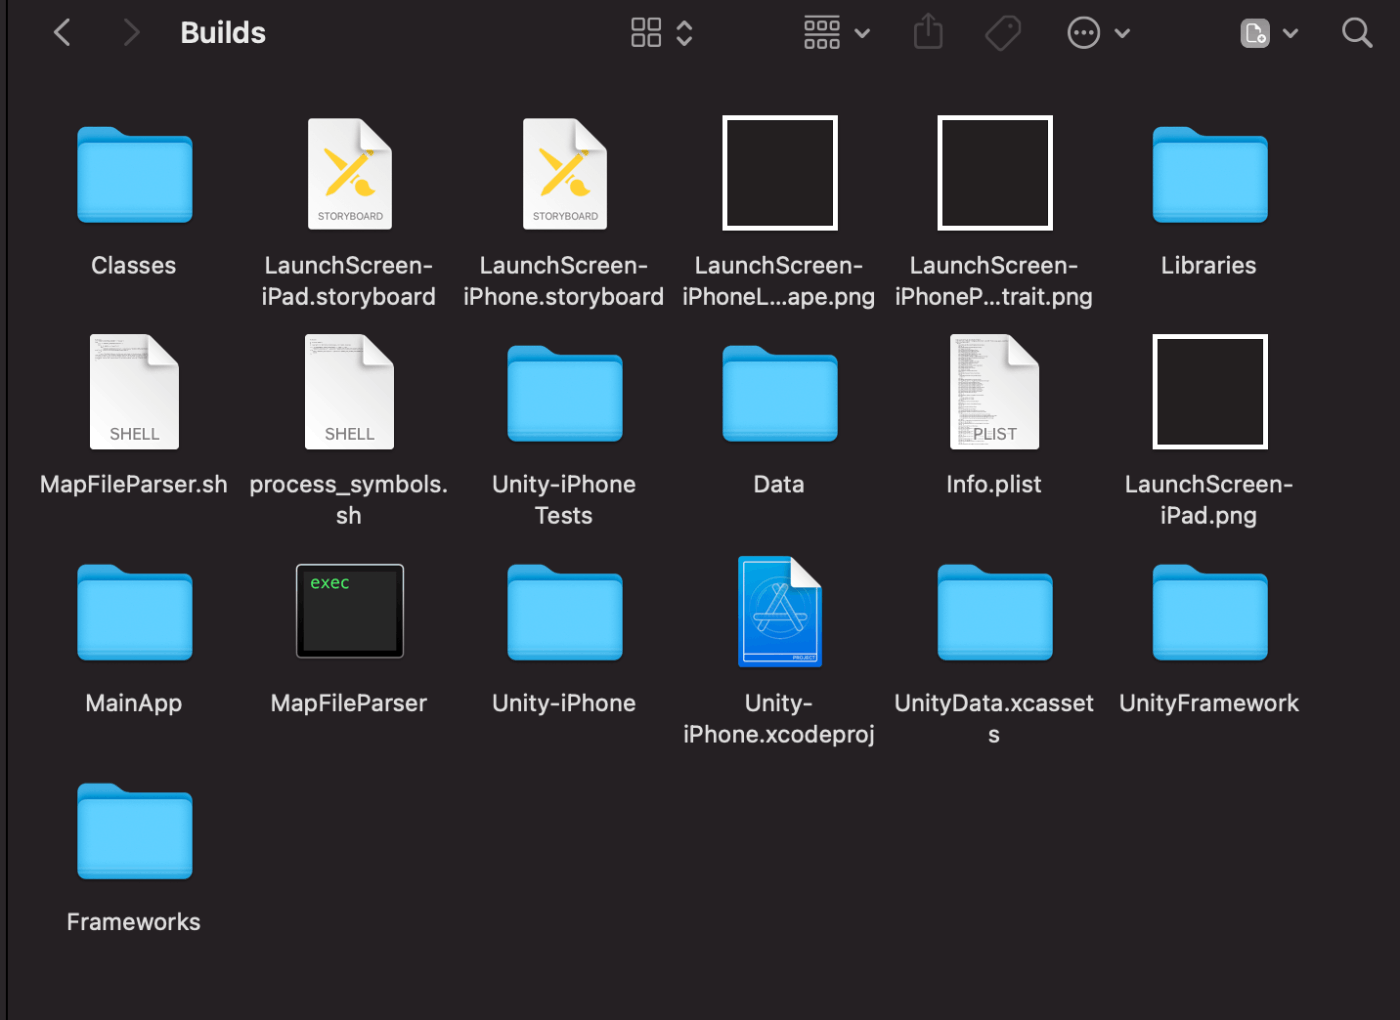Select the UnityFramework folder icon
The width and height of the screenshot is (1400, 1020).
coord(1210,612)
